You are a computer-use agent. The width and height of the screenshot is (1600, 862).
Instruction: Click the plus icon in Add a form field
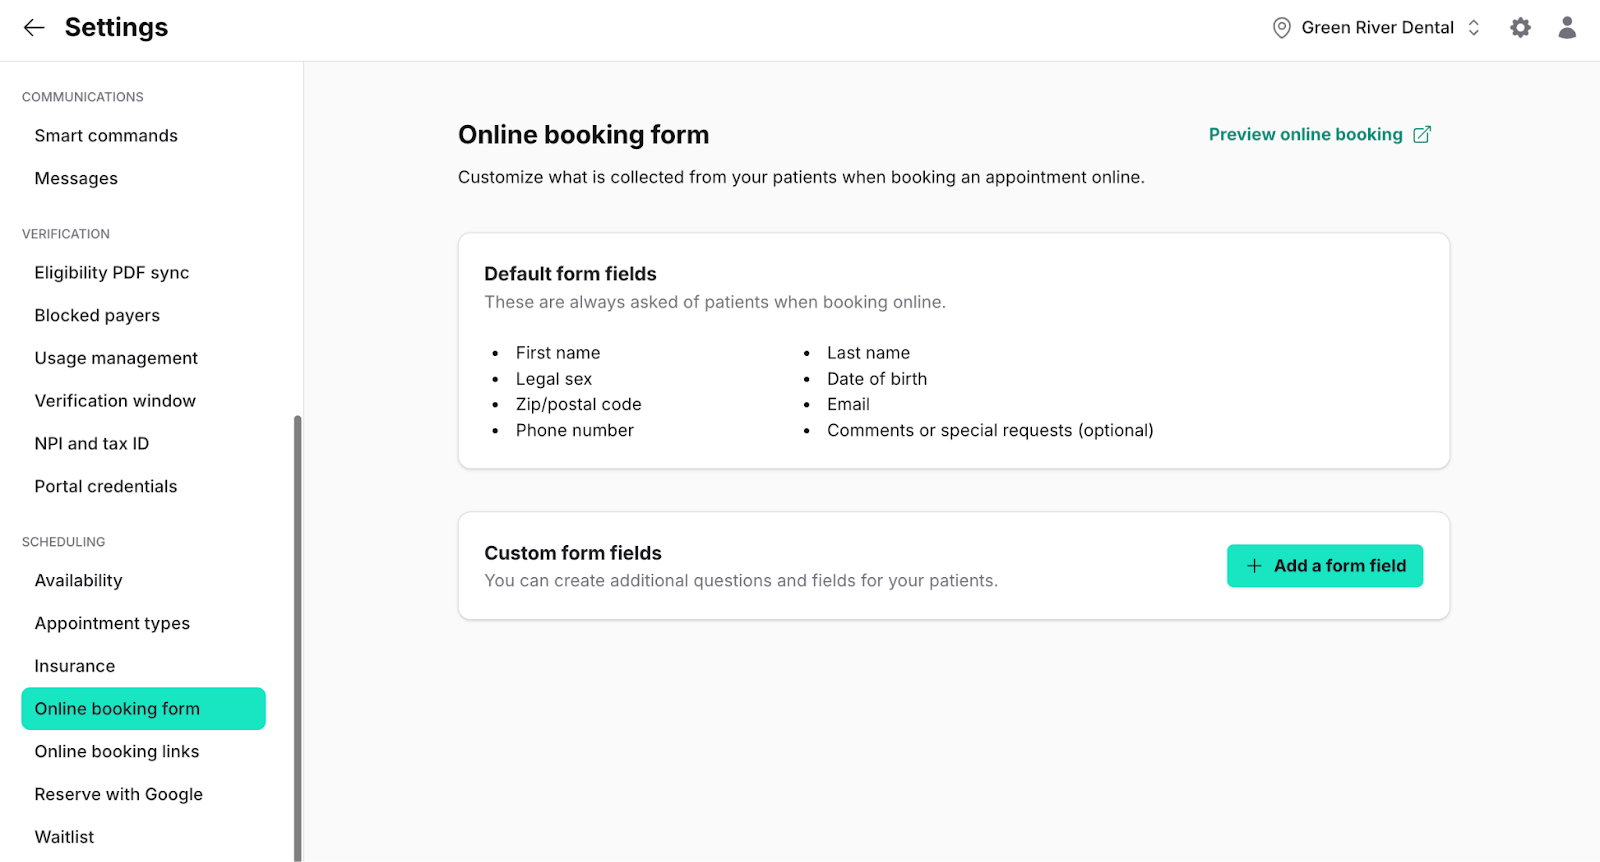pyautogui.click(x=1254, y=566)
